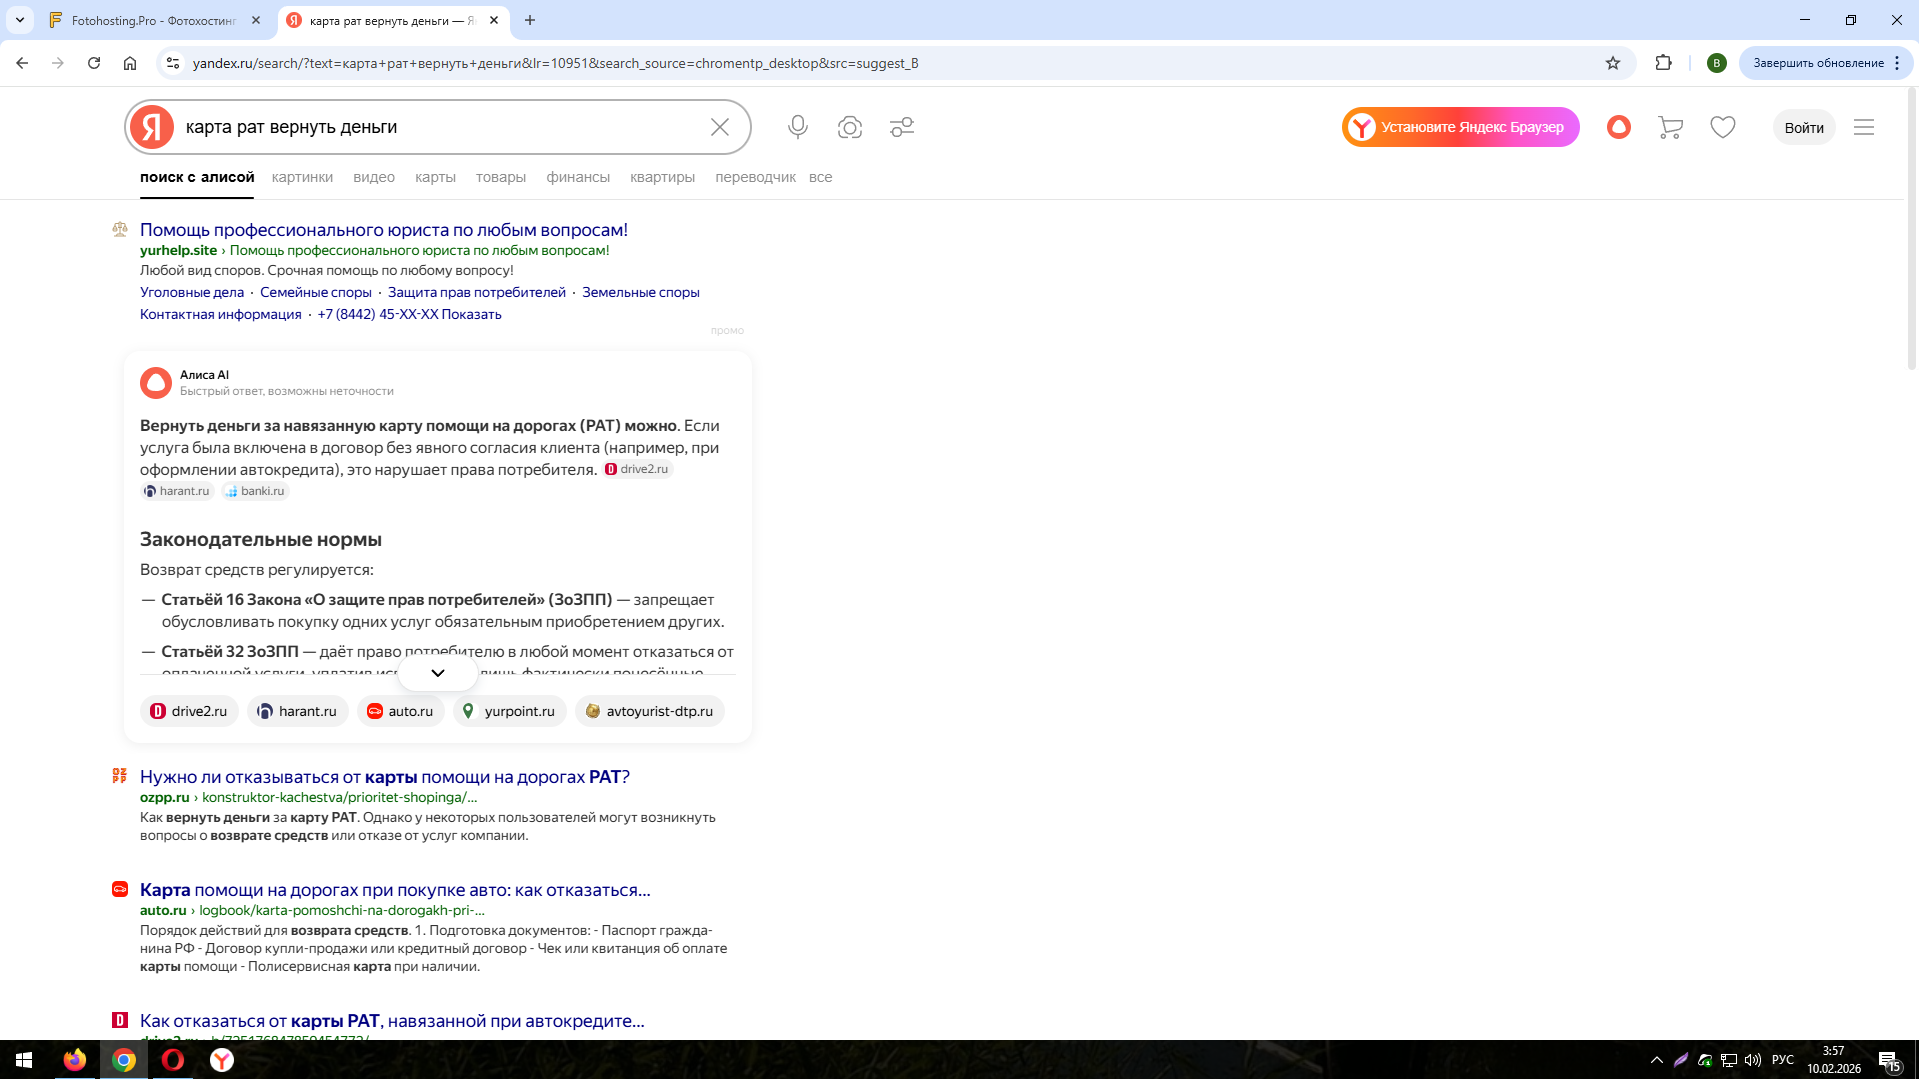
Task: Open search settings sliders icon
Action: pyautogui.click(x=902, y=127)
